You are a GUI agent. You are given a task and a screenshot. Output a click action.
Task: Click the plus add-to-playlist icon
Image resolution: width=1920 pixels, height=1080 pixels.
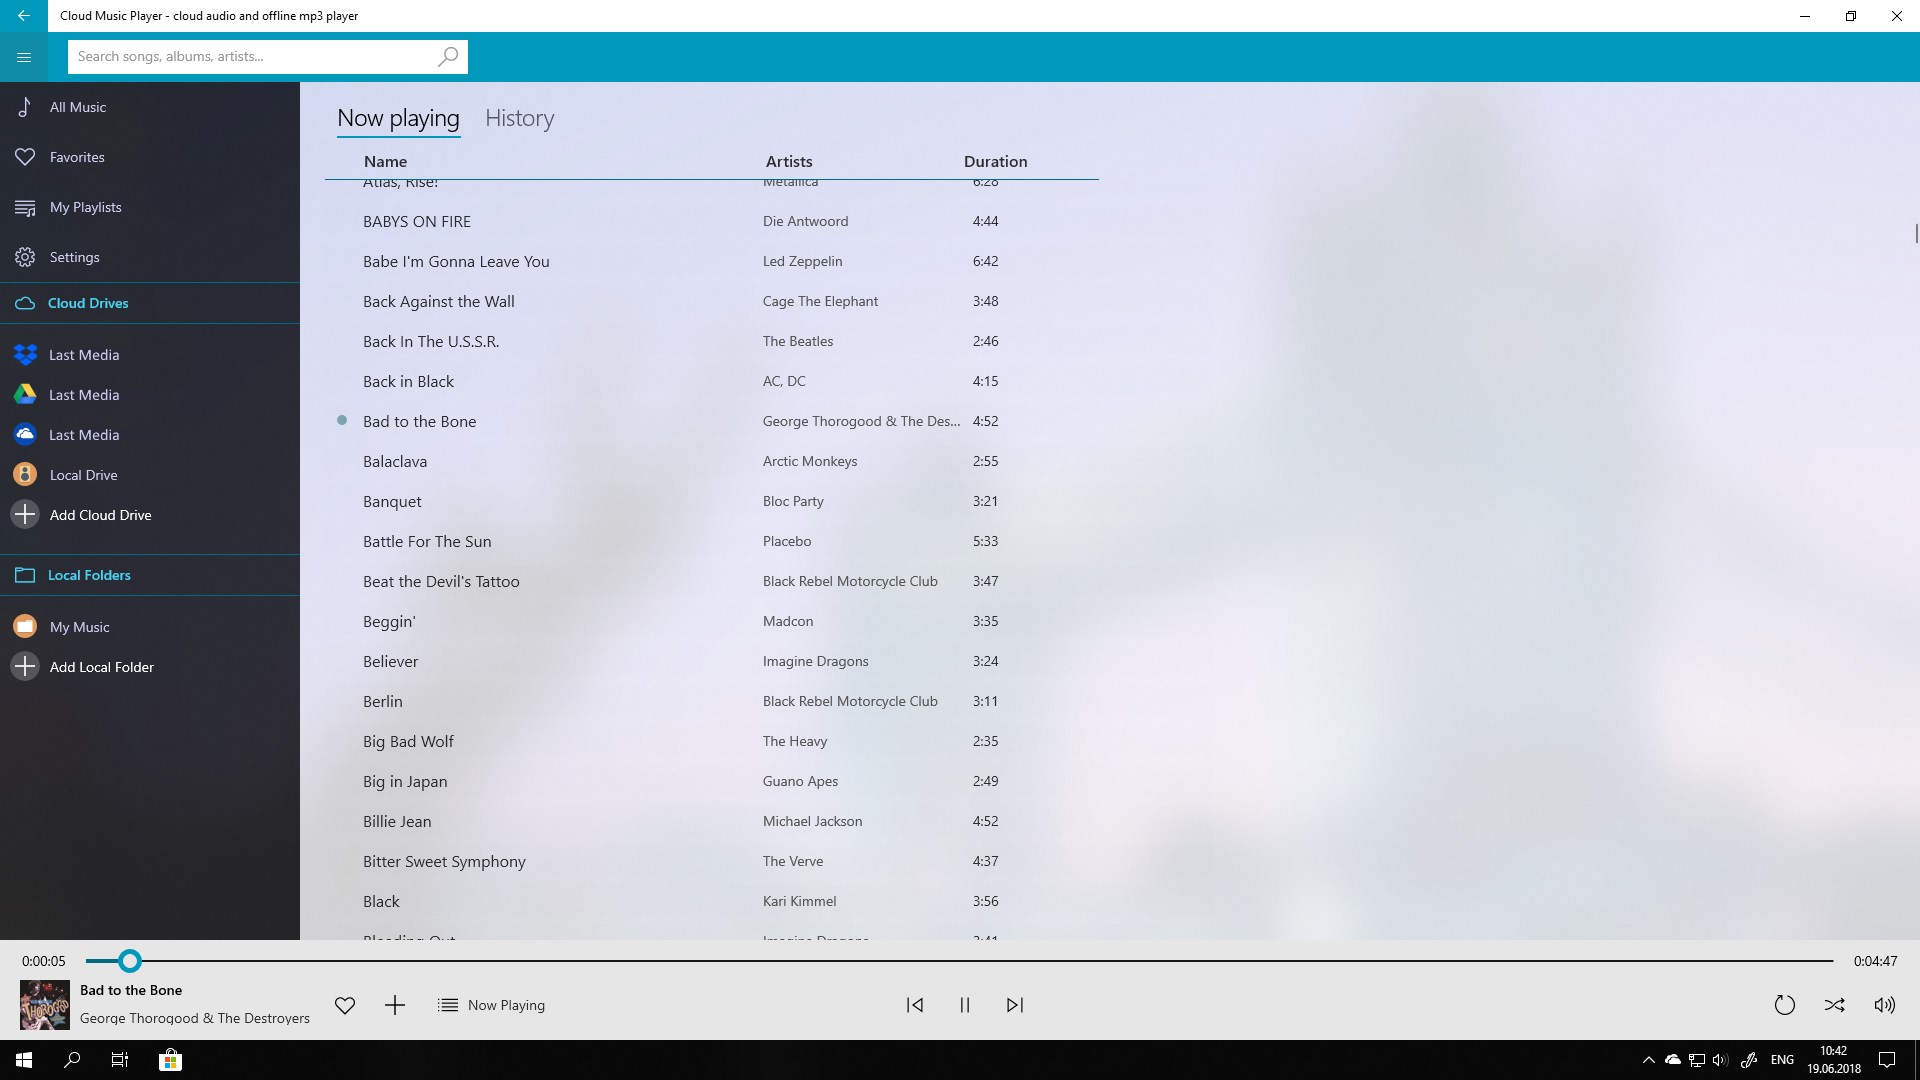pyautogui.click(x=395, y=1005)
